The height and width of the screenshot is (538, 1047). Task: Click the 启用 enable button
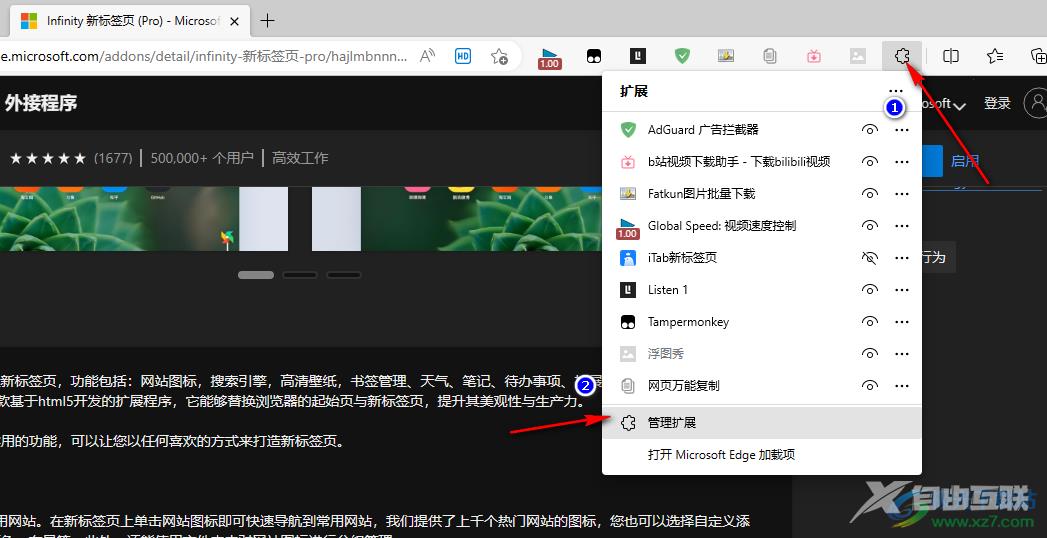tap(965, 161)
